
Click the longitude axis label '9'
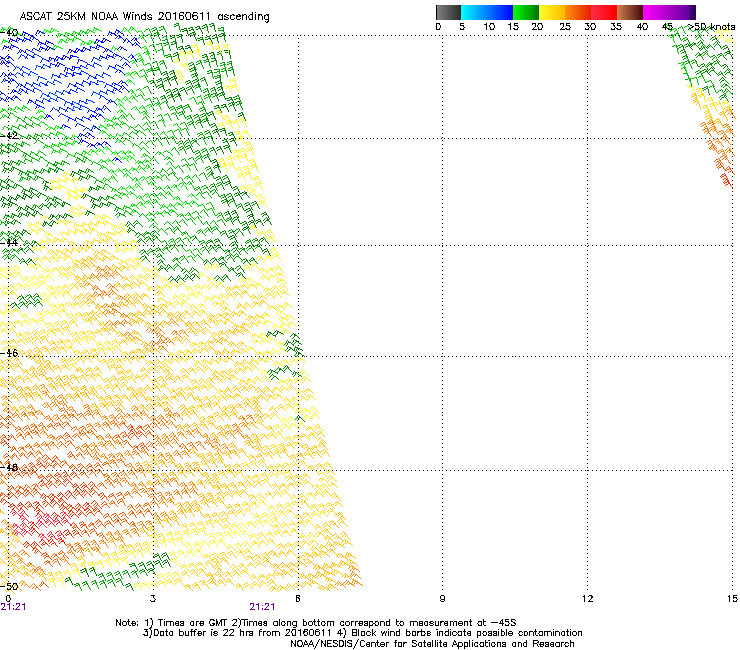point(442,599)
